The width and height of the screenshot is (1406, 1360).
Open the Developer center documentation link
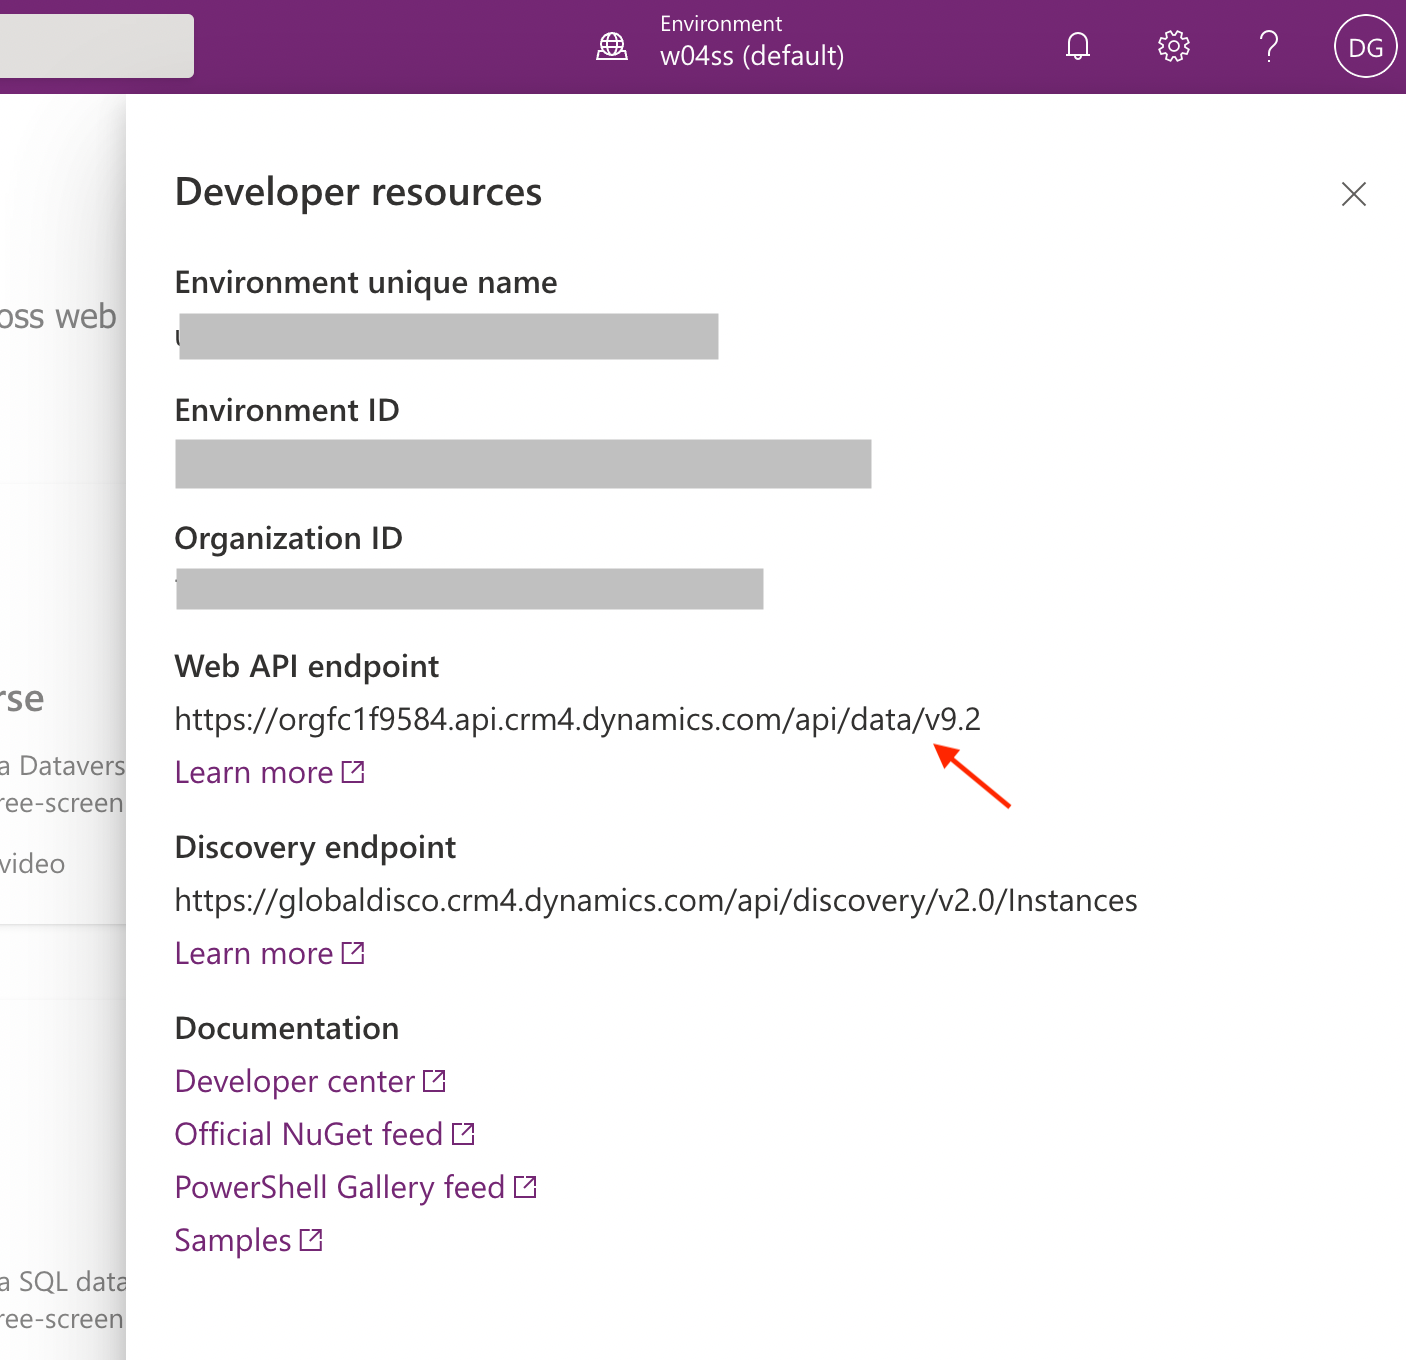pyautogui.click(x=295, y=1082)
